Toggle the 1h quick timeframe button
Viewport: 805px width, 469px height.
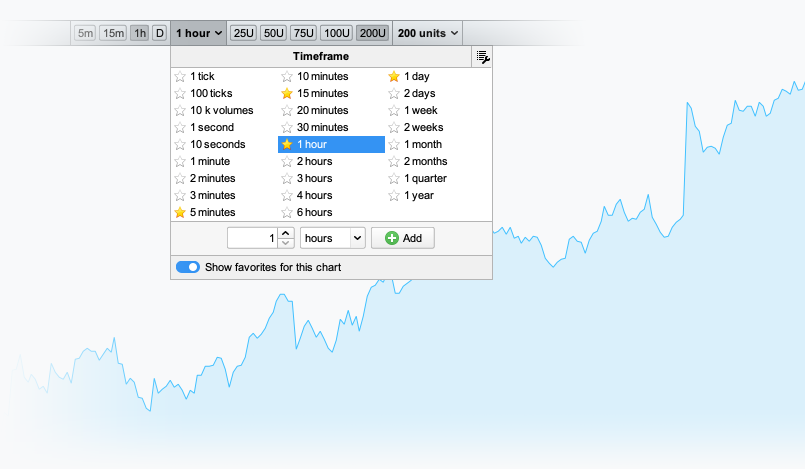pos(139,33)
